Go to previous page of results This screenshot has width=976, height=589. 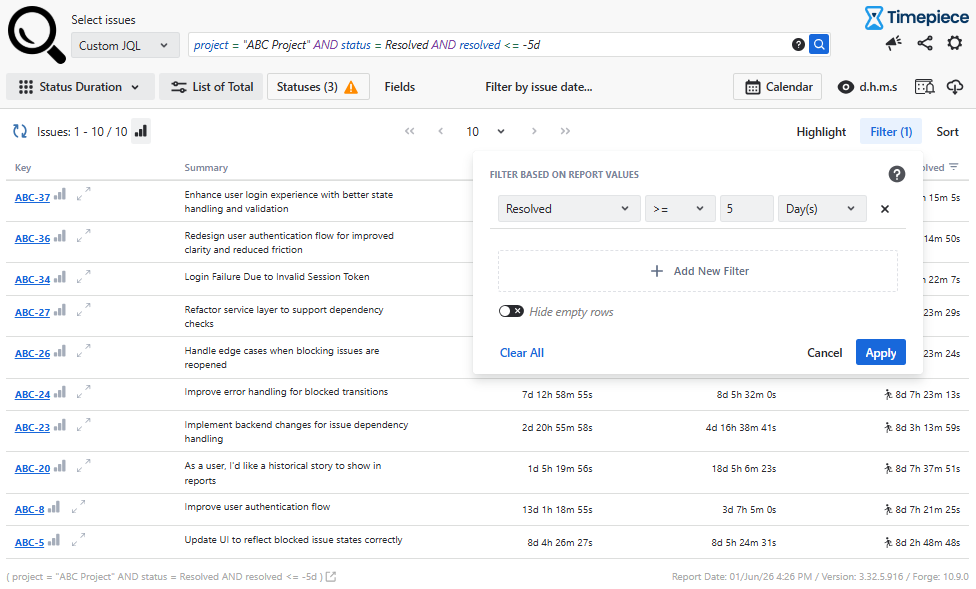click(441, 131)
